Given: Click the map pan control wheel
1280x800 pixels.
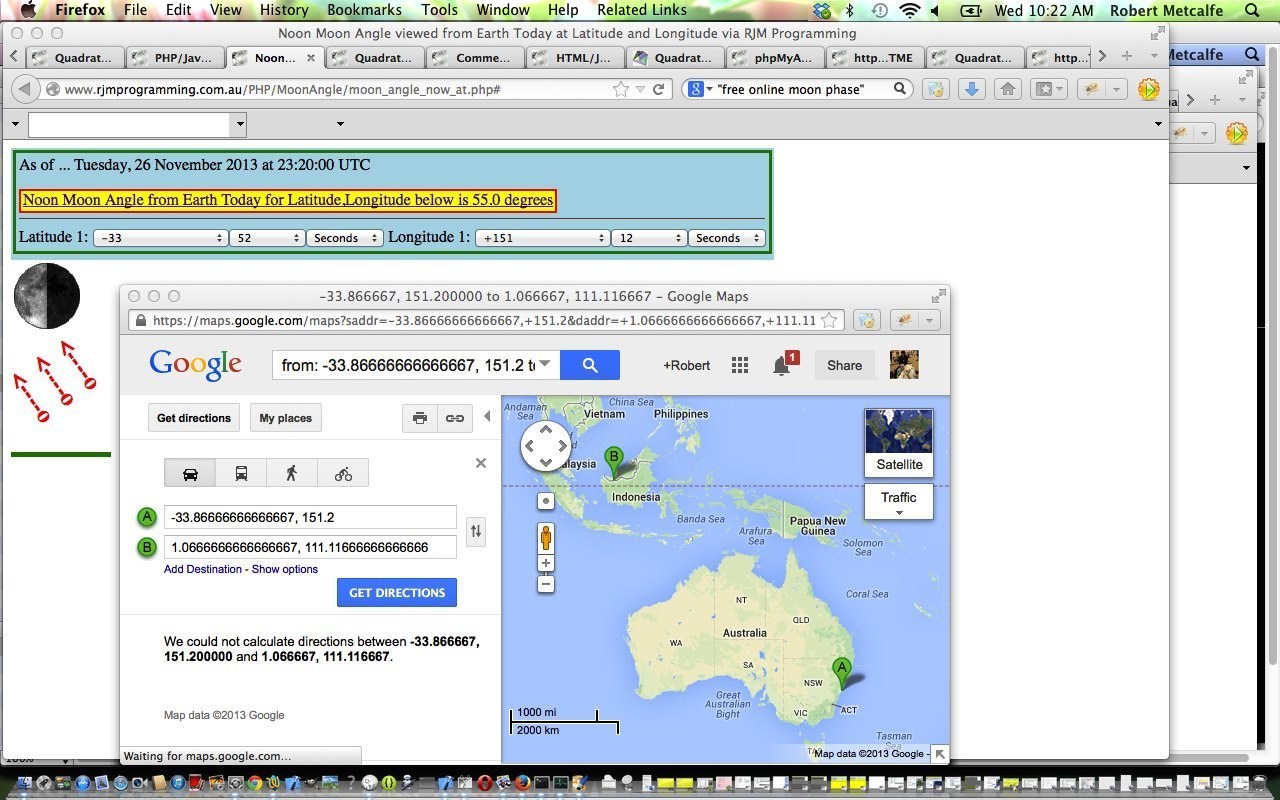Looking at the screenshot, I should pyautogui.click(x=546, y=446).
